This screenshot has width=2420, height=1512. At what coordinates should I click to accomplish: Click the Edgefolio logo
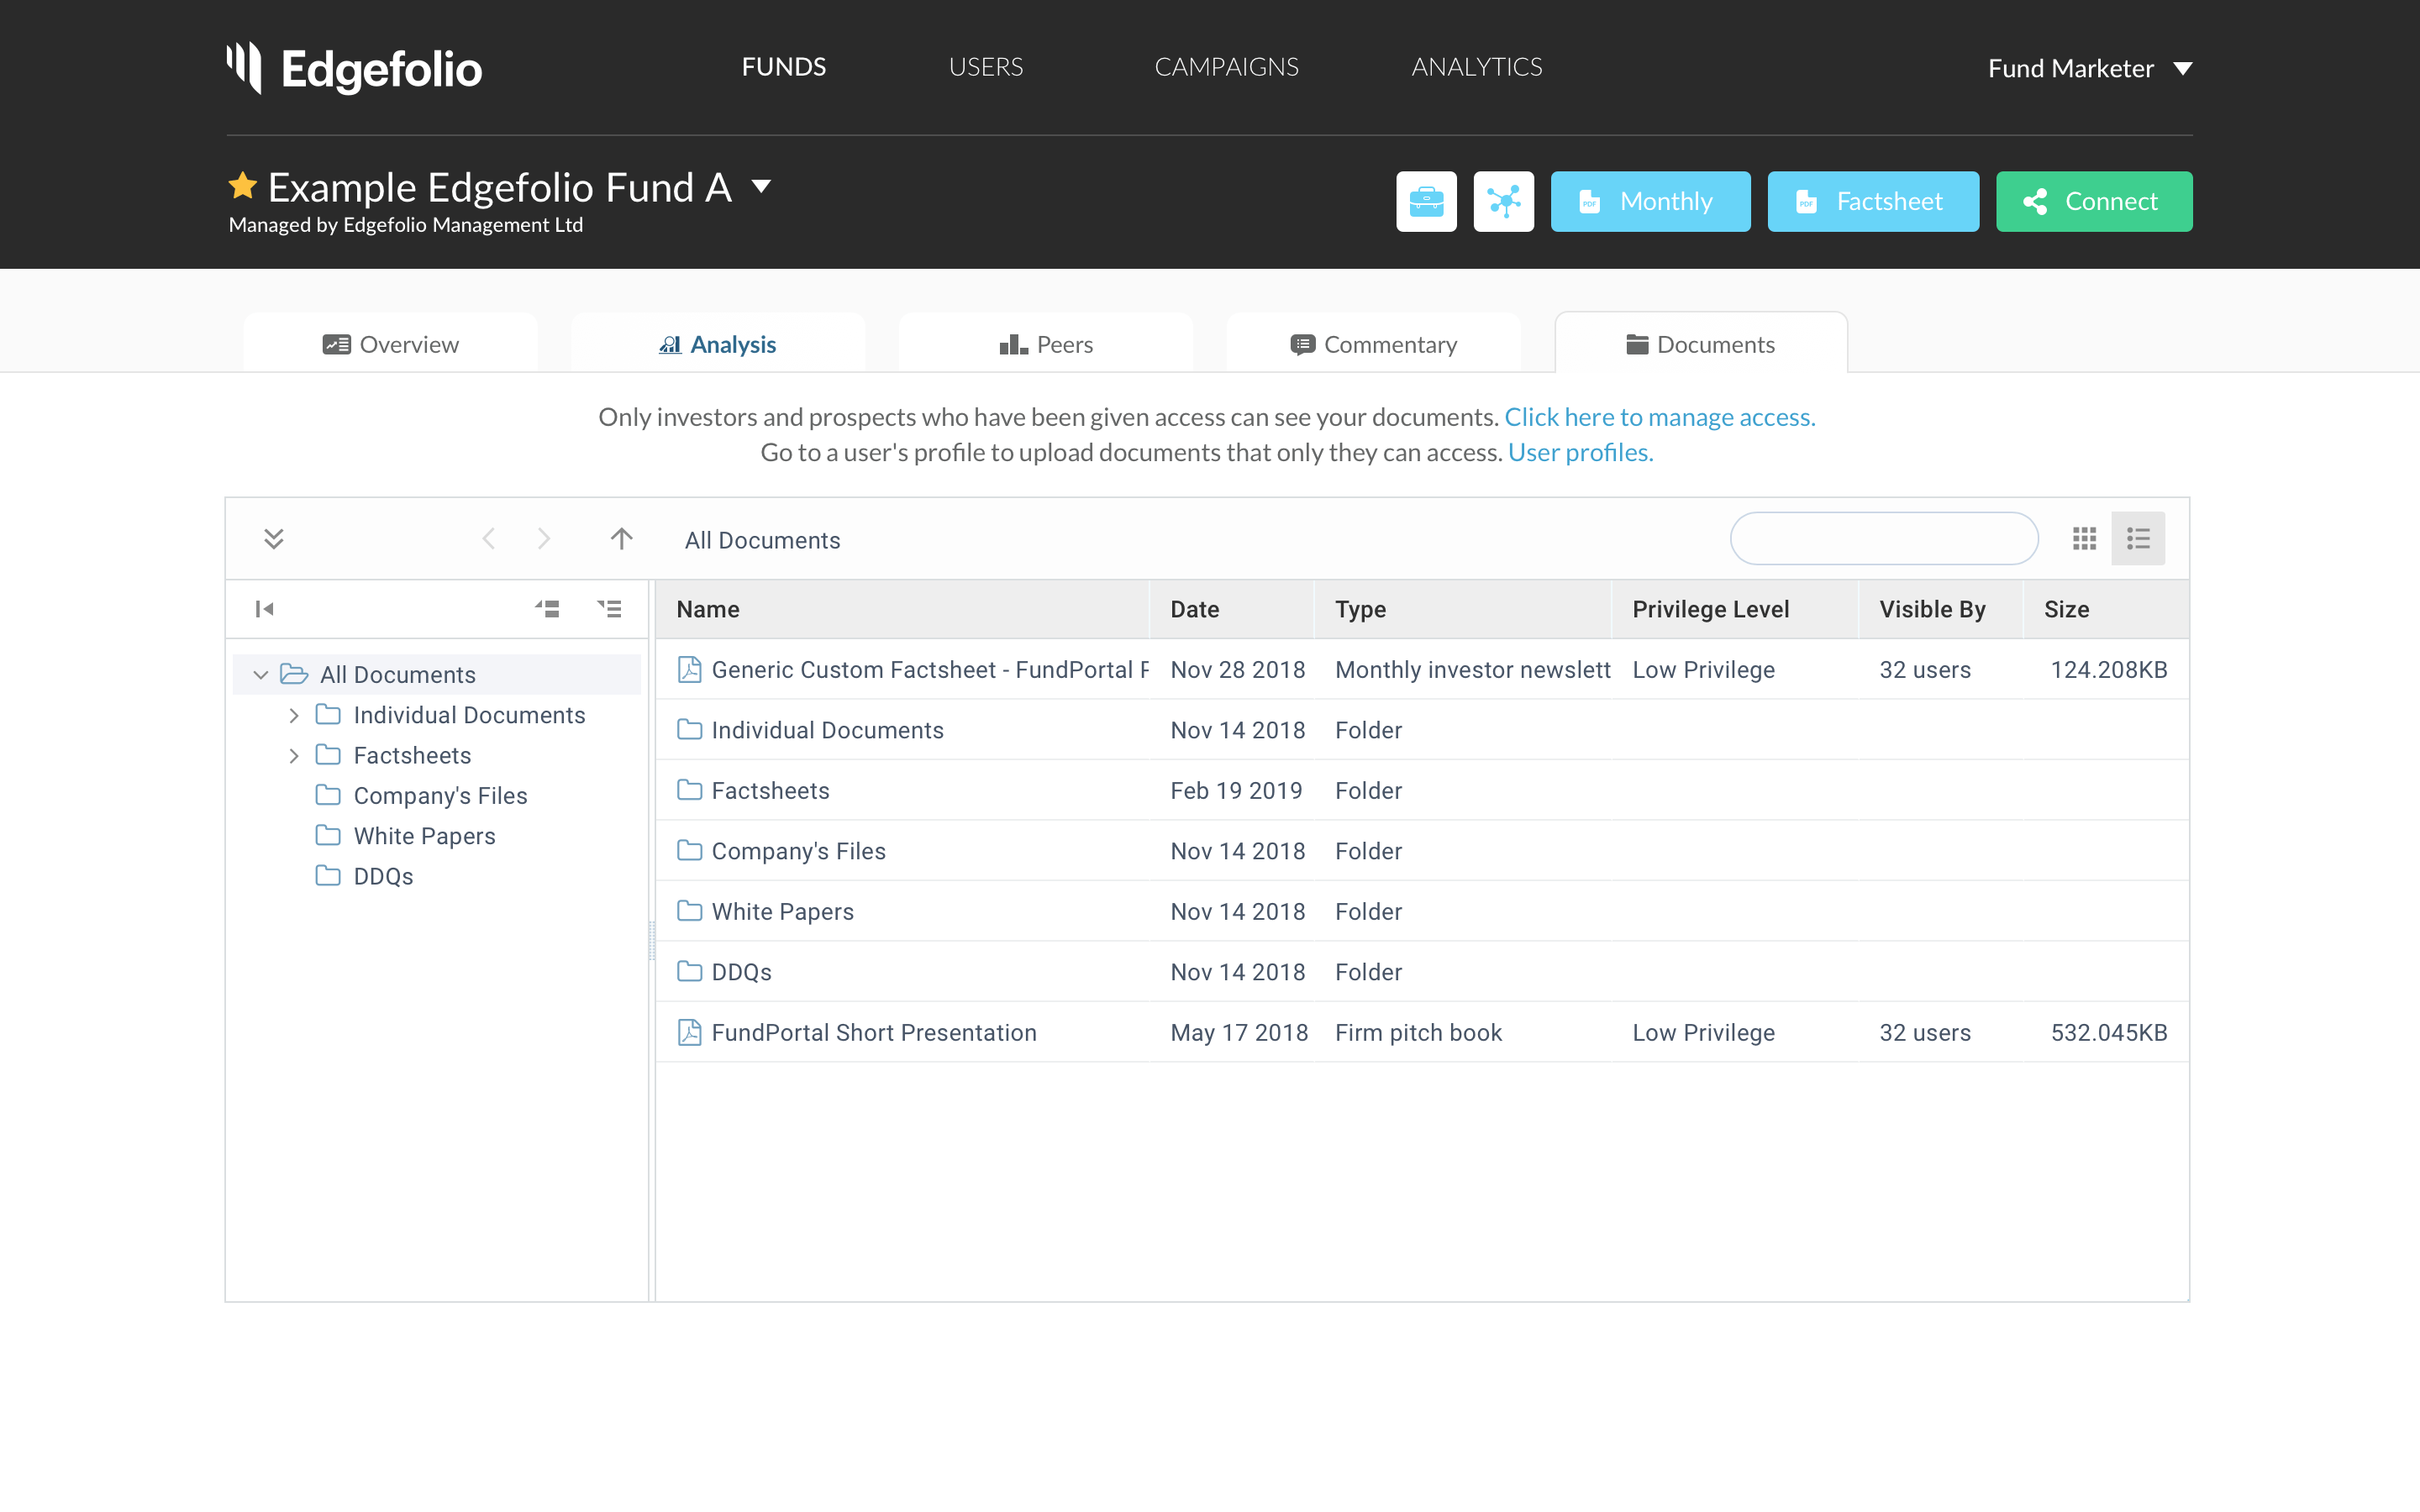point(354,68)
